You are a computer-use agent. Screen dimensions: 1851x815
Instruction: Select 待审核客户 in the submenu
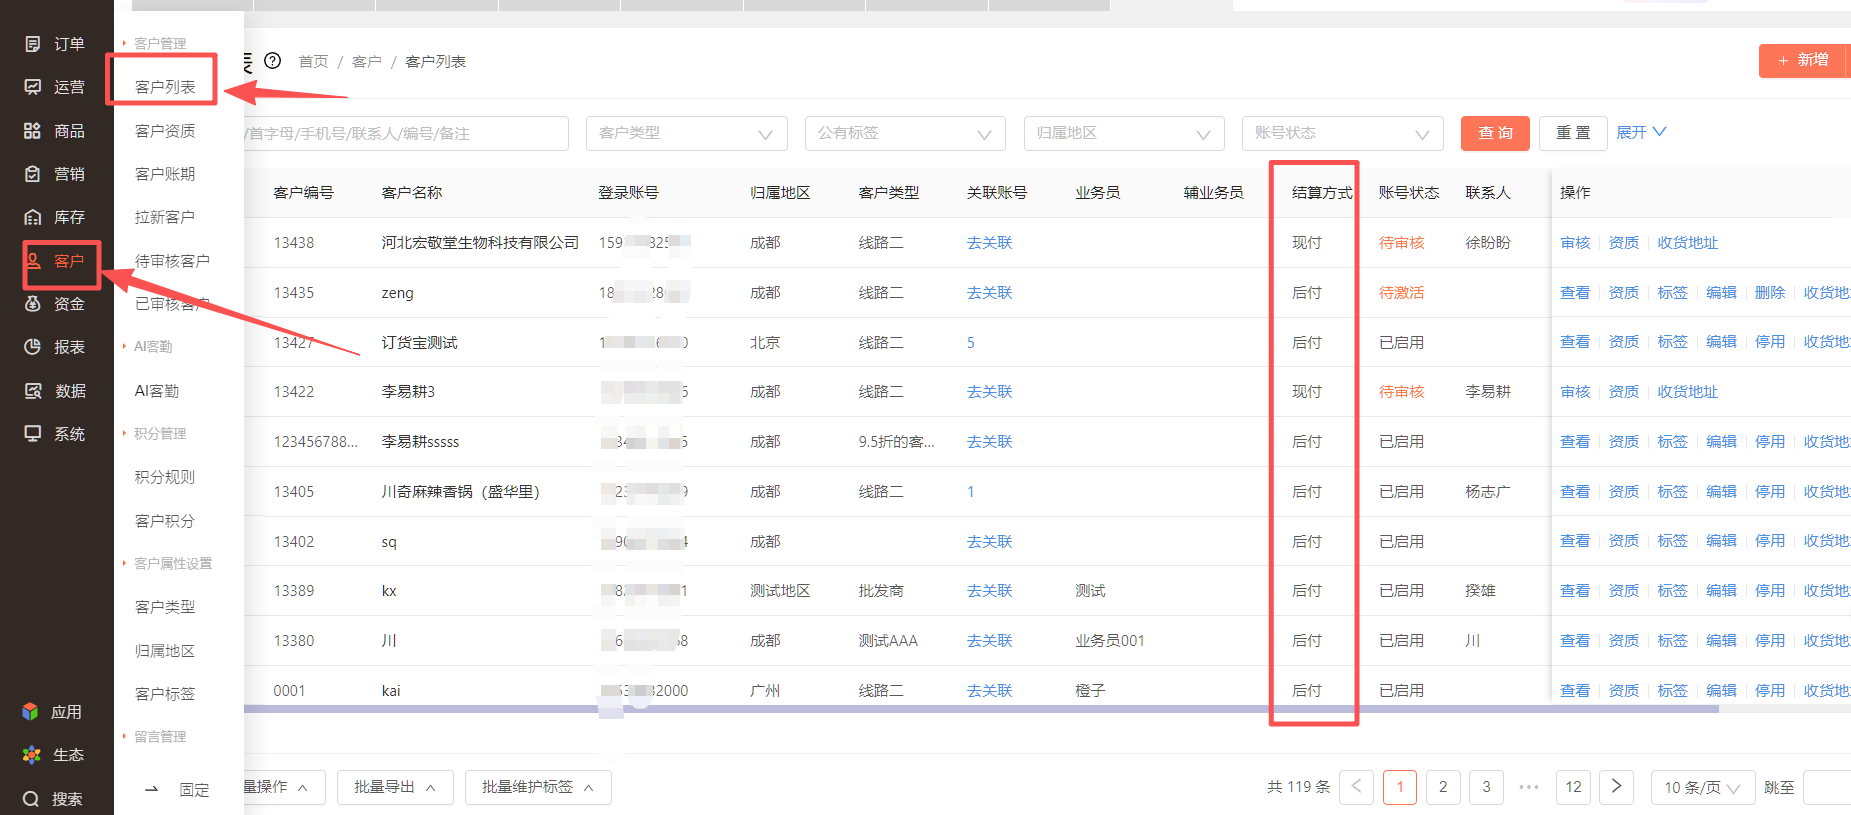tap(172, 261)
